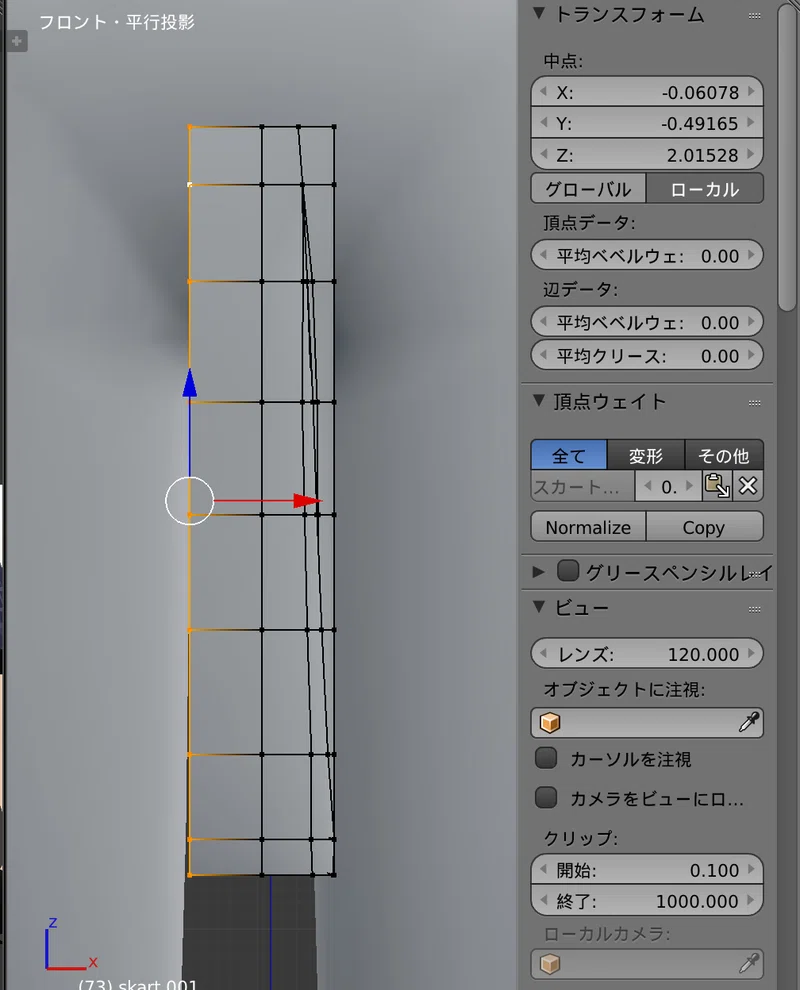This screenshot has height=990, width=800.
Task: Decrease X value with left arrow
Action: click(543, 92)
